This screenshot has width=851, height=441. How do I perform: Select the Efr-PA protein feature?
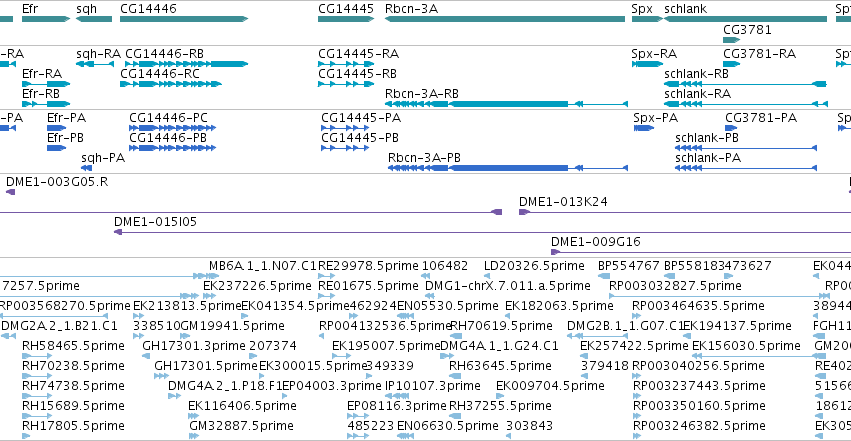tap(56, 128)
